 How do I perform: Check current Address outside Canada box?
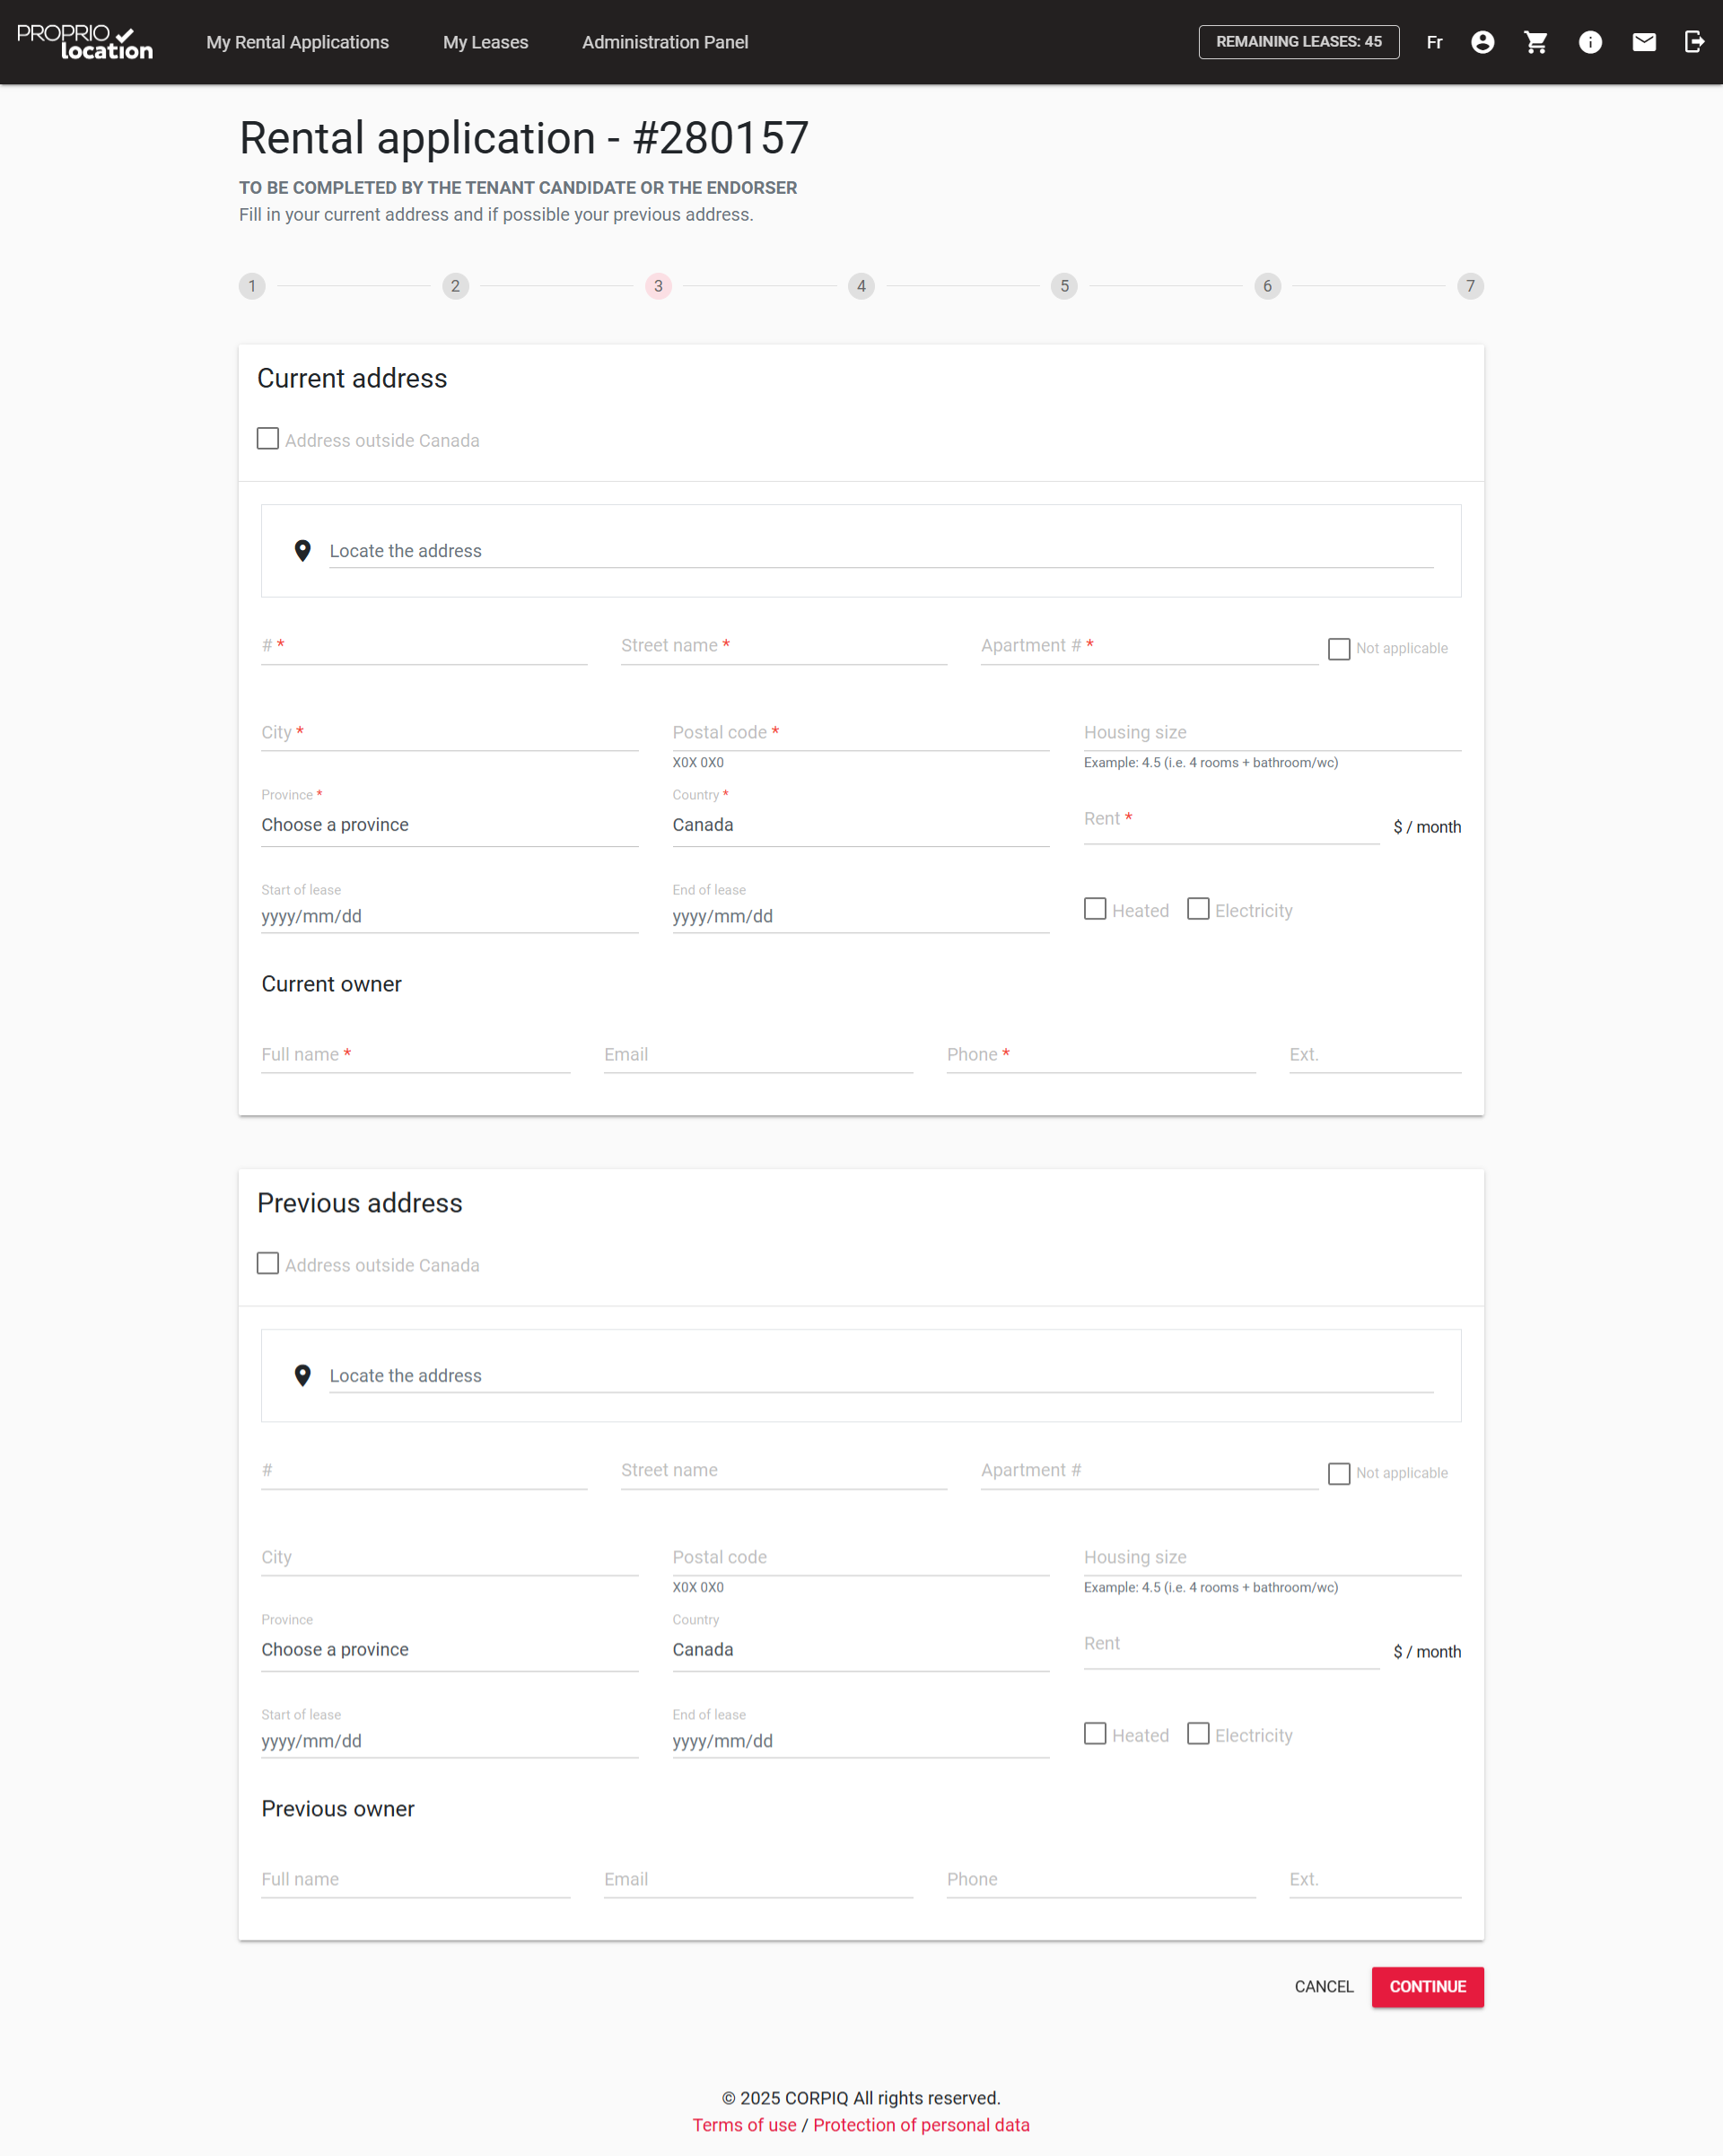[268, 439]
